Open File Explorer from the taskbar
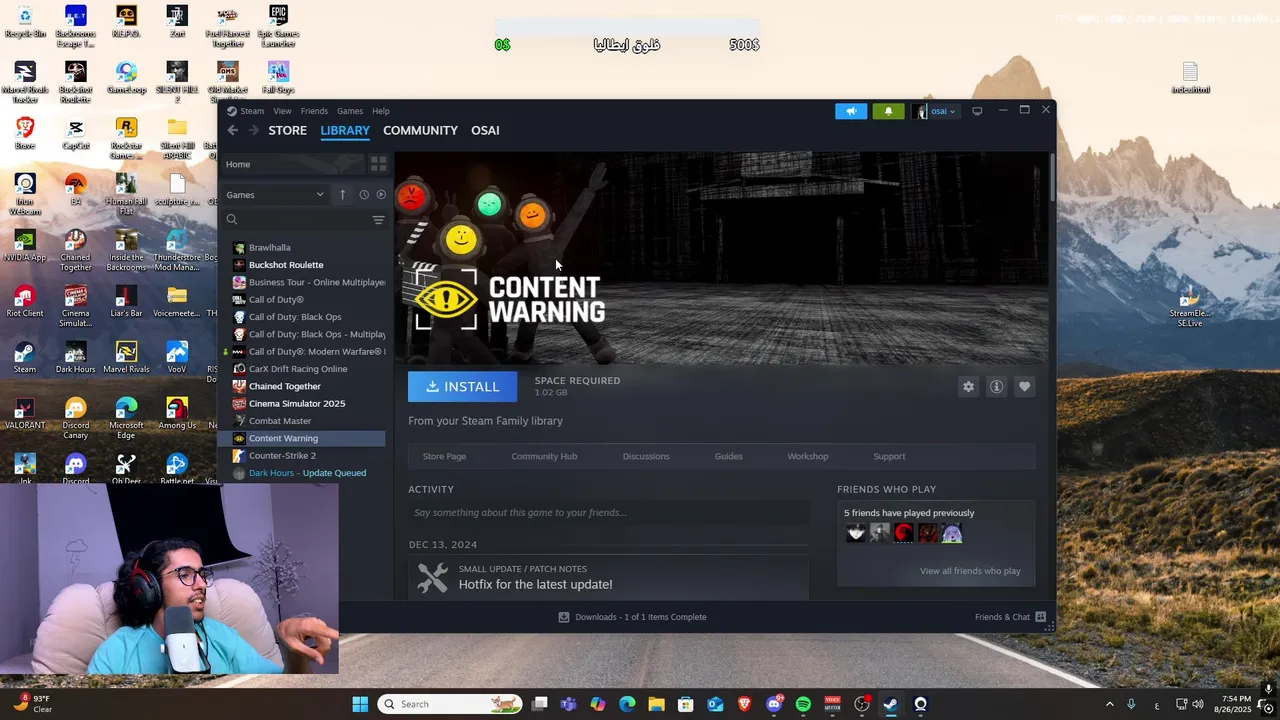This screenshot has height=720, width=1280. pos(656,704)
